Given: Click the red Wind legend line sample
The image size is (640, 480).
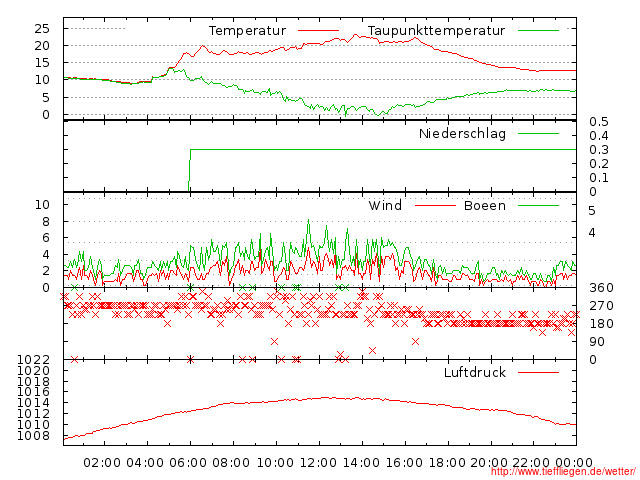Looking at the screenshot, I should coord(435,205).
